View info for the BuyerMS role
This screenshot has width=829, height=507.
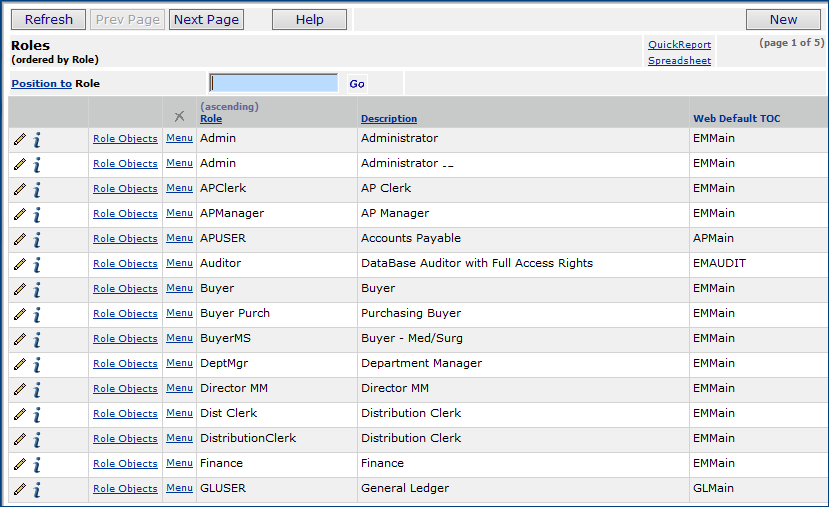(37, 340)
